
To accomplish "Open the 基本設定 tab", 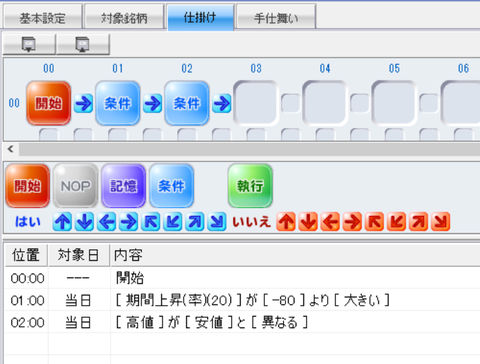I will pyautogui.click(x=42, y=17).
